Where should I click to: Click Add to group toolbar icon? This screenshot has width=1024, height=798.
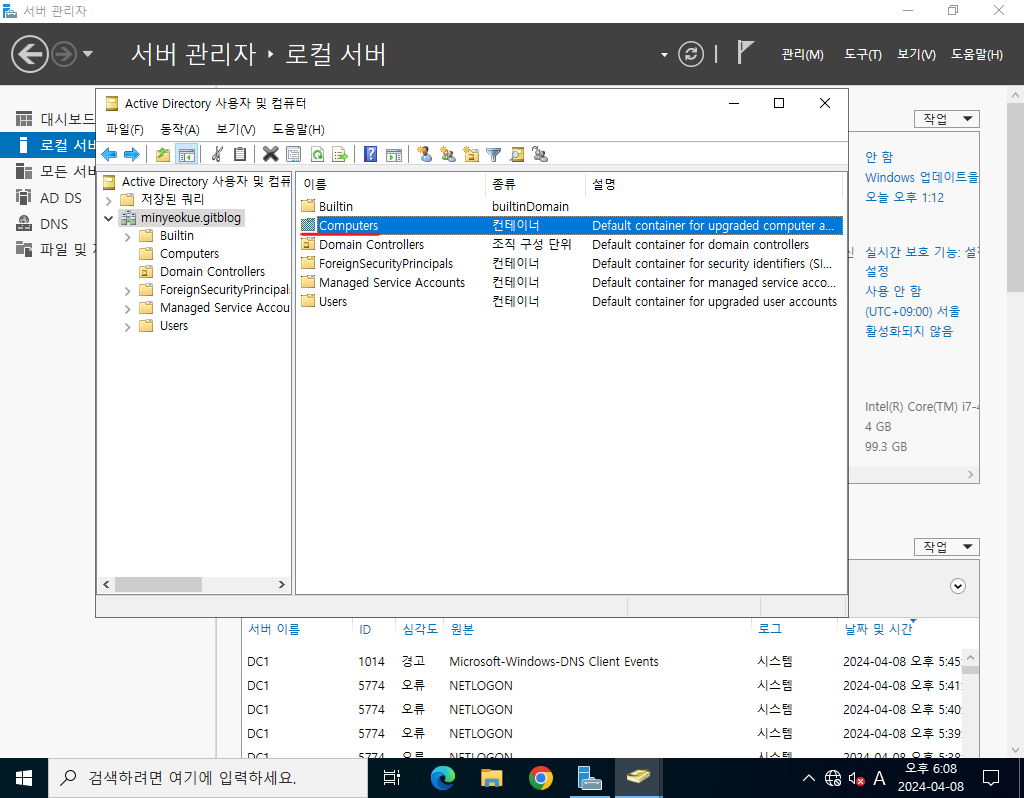pyautogui.click(x=540, y=155)
